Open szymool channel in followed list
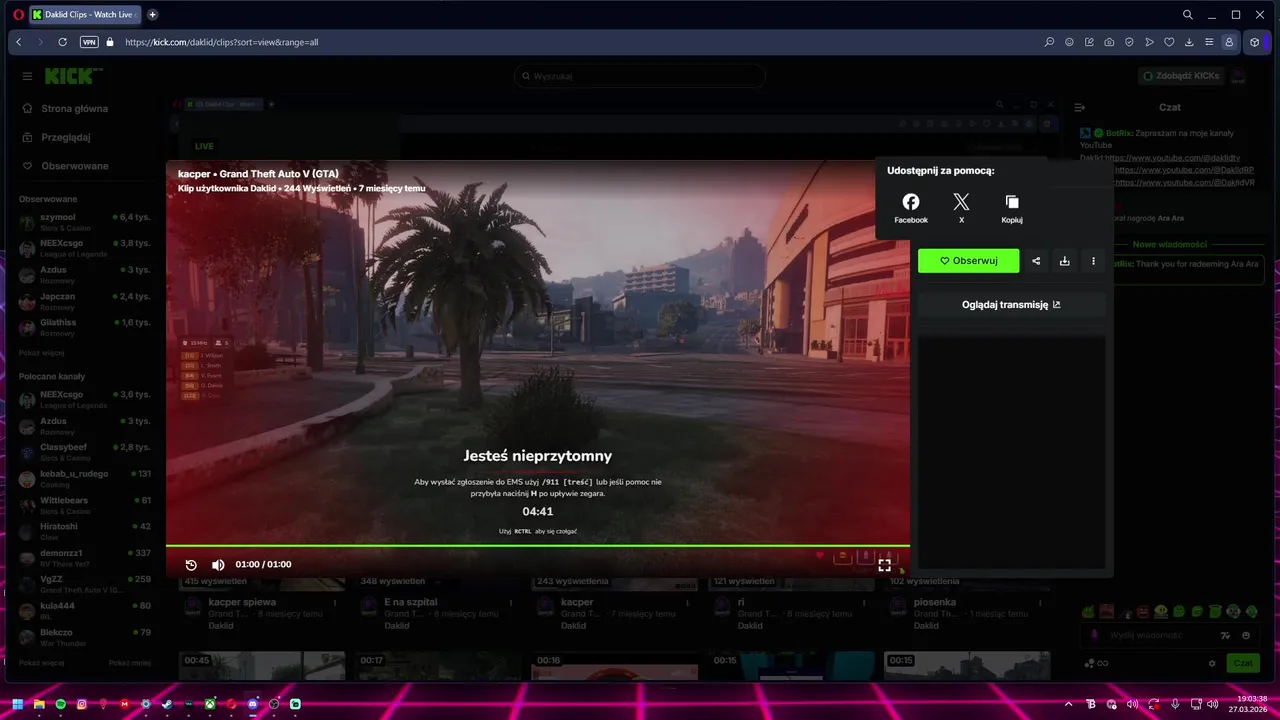Image resolution: width=1280 pixels, height=720 pixels. 85,221
